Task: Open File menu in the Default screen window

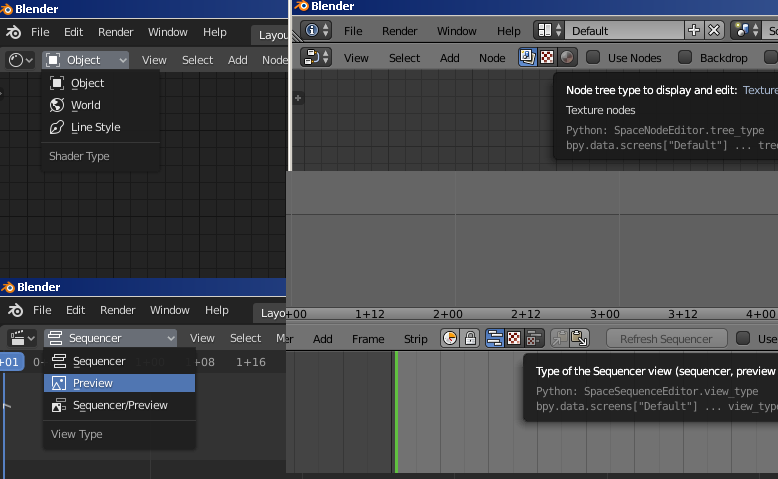Action: tap(353, 31)
